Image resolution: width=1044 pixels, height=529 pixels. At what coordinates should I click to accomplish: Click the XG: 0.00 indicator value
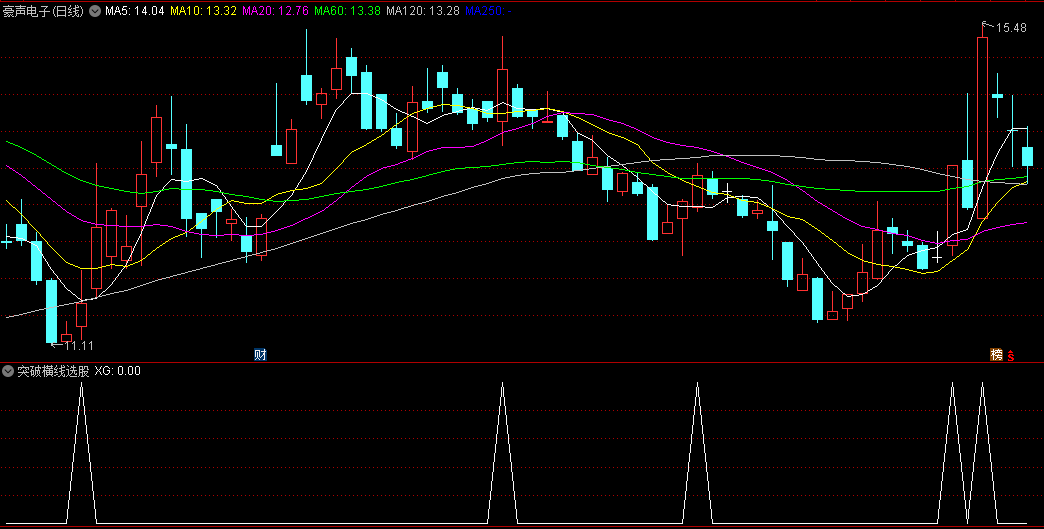[118, 371]
